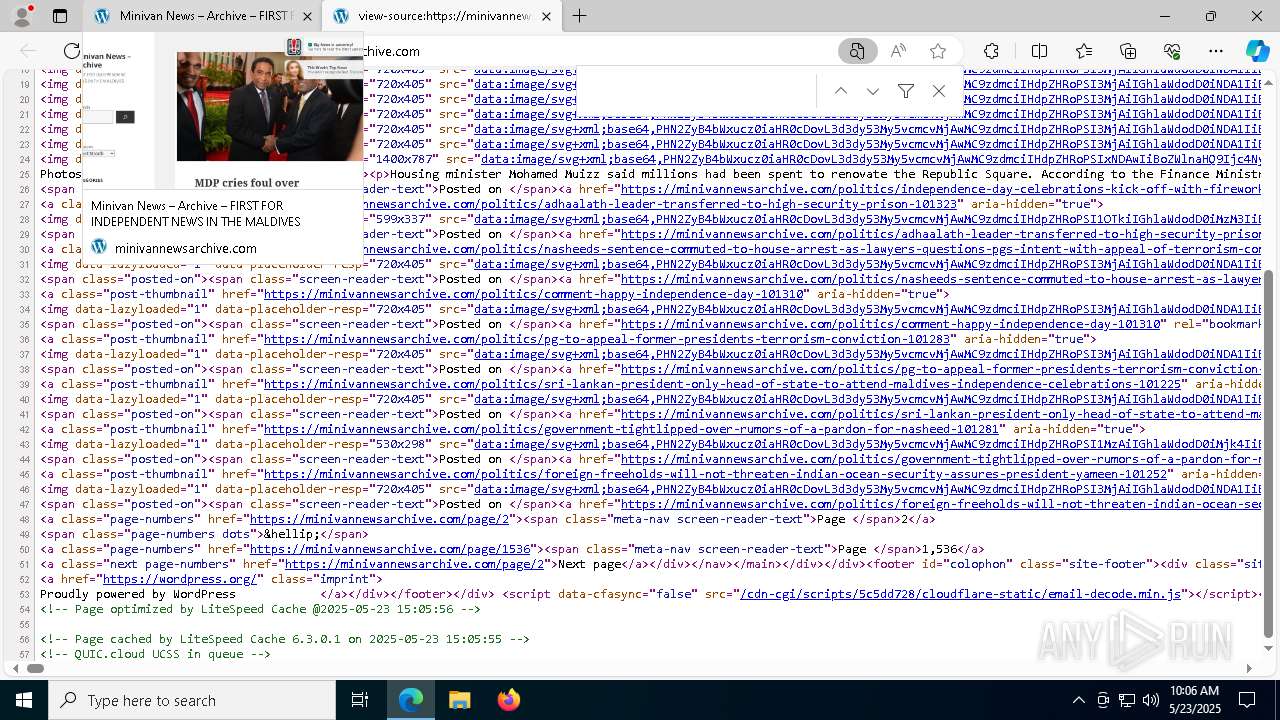1280x720 pixels.
Task: Click the 'Page optimized by LiteSpeed Cache' comment
Action: coord(260,609)
